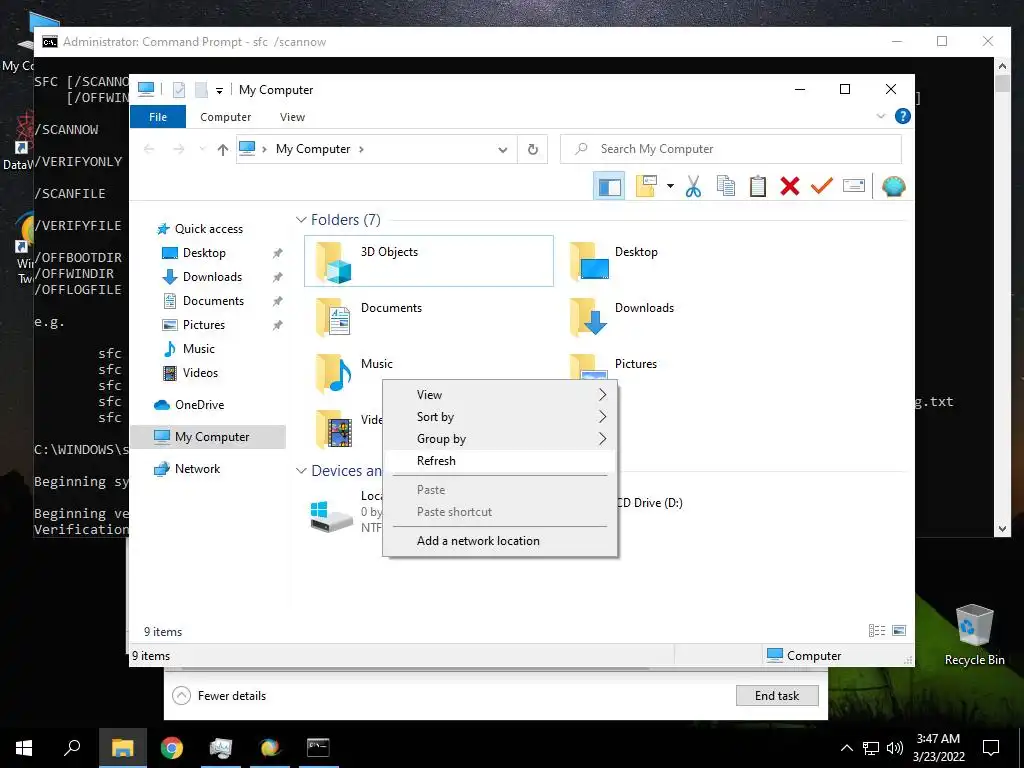Click the red X Delete toolbar icon
This screenshot has width=1024, height=768.
coord(790,186)
